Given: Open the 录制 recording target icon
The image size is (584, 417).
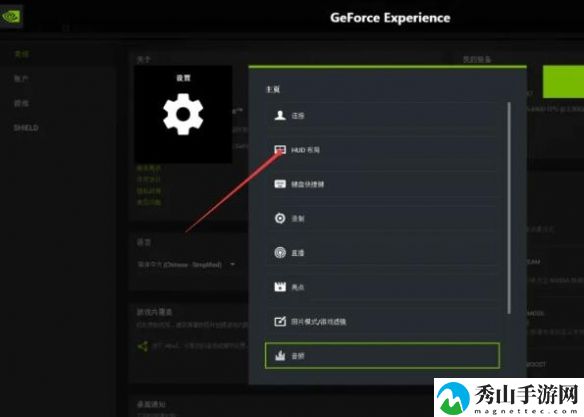Looking at the screenshot, I should (280, 218).
